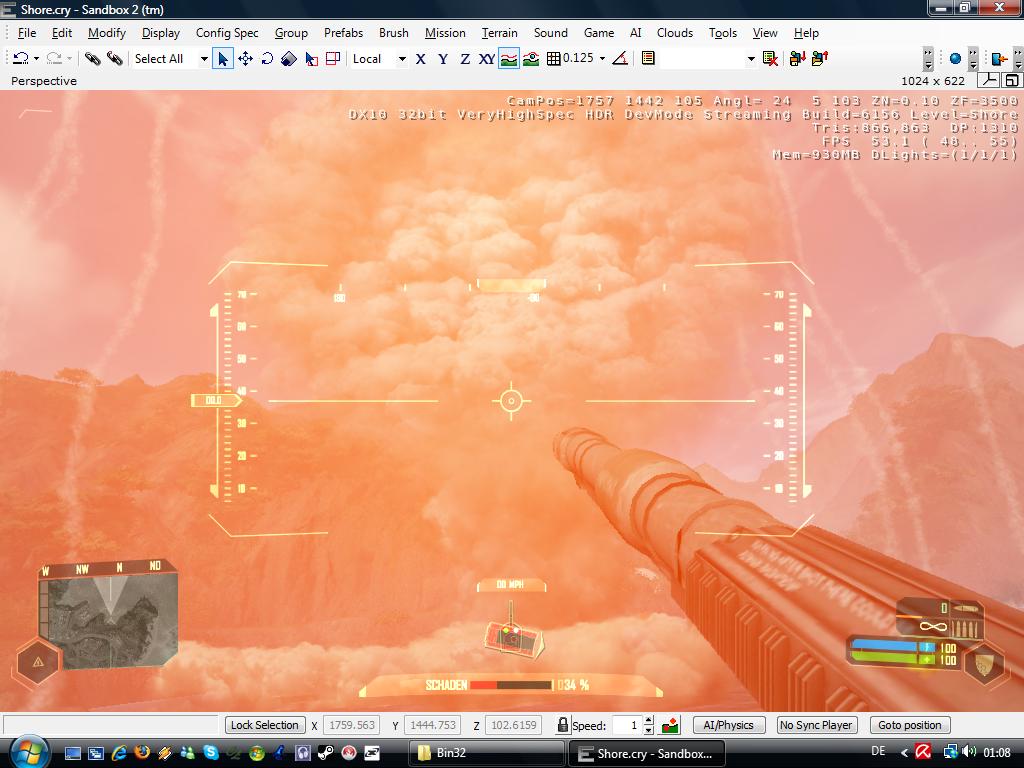The image size is (1024, 768).
Task: Increase the Speed value with the stepper
Action: coord(648,720)
